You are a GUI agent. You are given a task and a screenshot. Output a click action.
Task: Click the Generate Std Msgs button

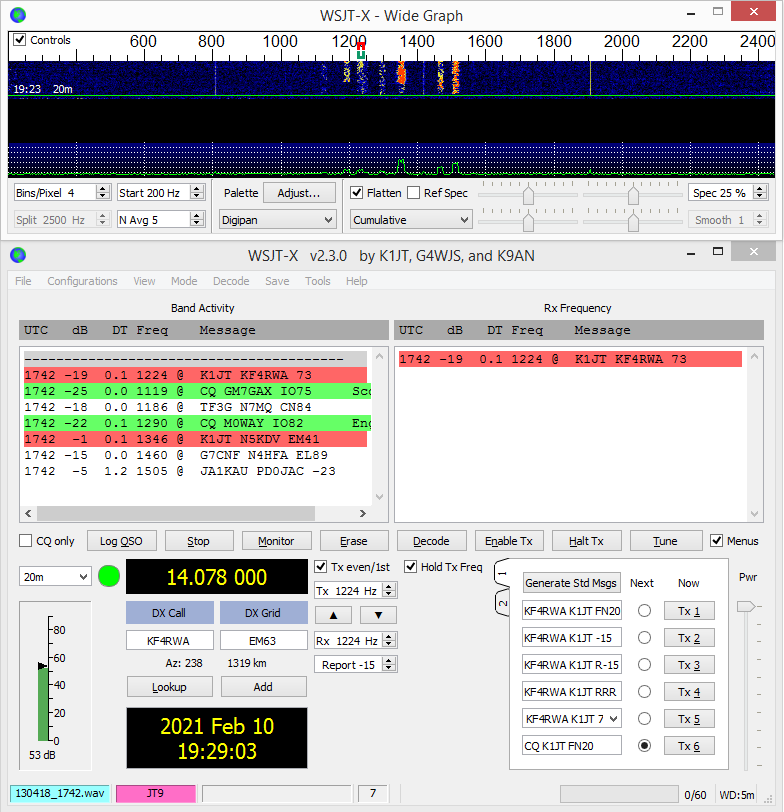point(571,583)
